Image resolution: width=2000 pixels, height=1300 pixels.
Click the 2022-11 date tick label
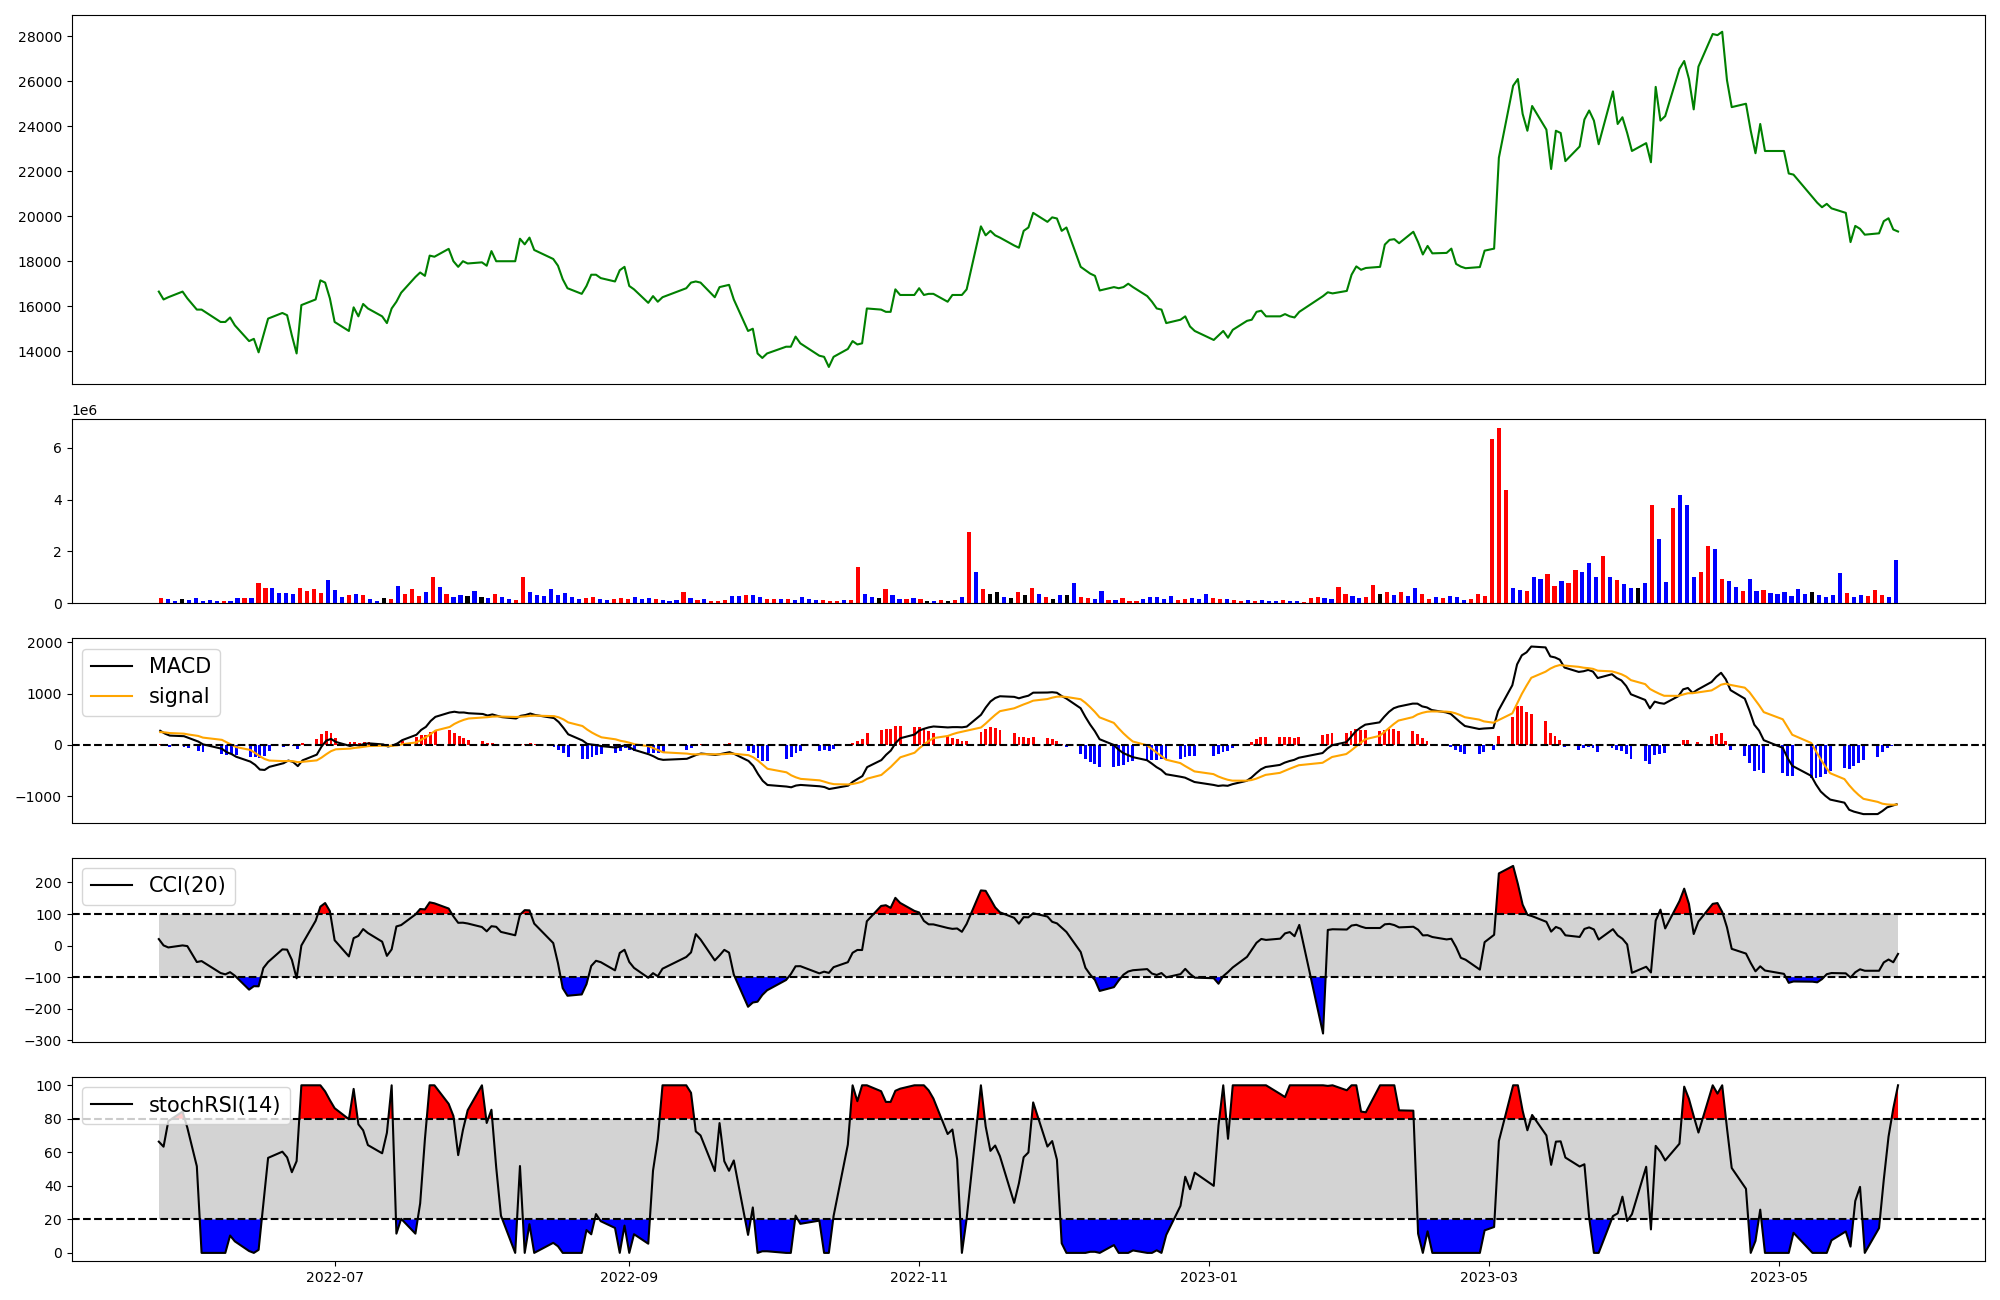pos(919,1277)
